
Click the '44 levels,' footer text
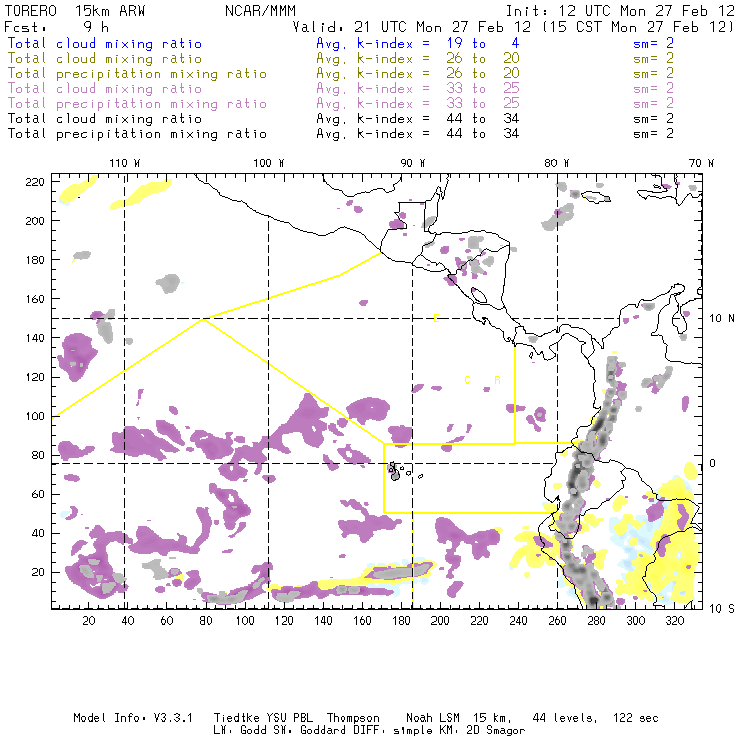[565, 718]
